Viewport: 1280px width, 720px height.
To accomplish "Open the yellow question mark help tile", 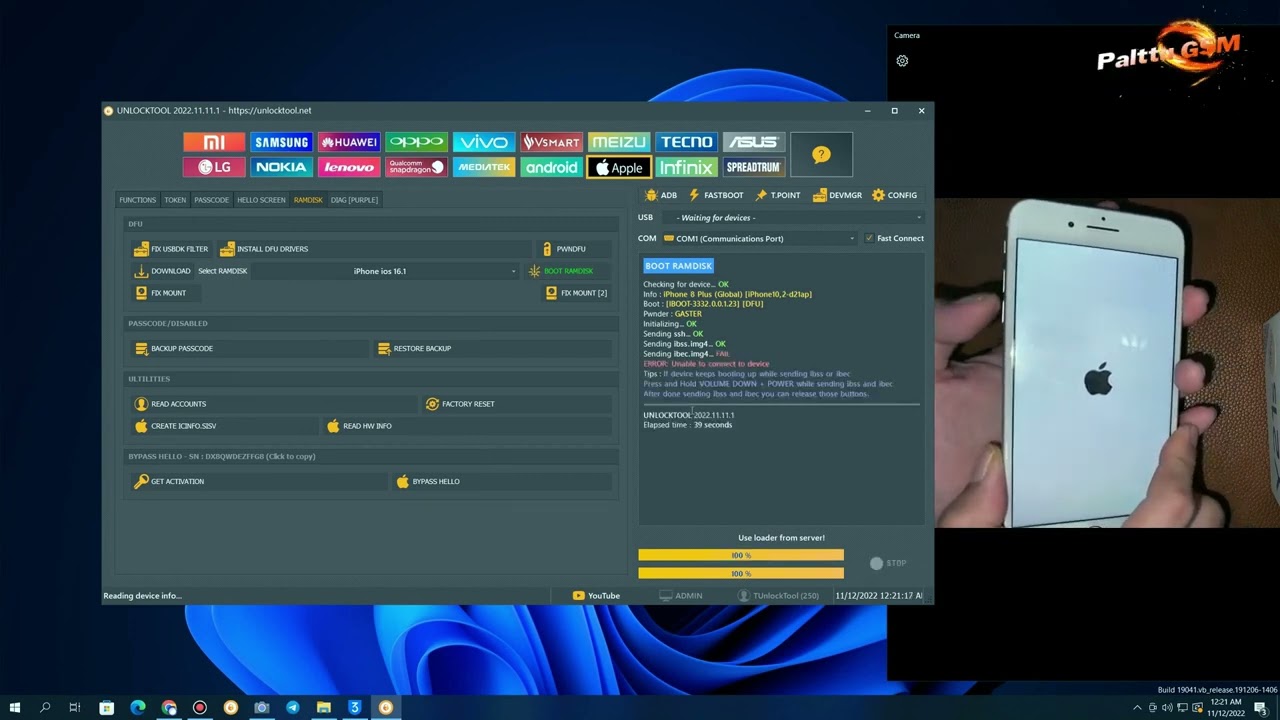I will (x=821, y=155).
